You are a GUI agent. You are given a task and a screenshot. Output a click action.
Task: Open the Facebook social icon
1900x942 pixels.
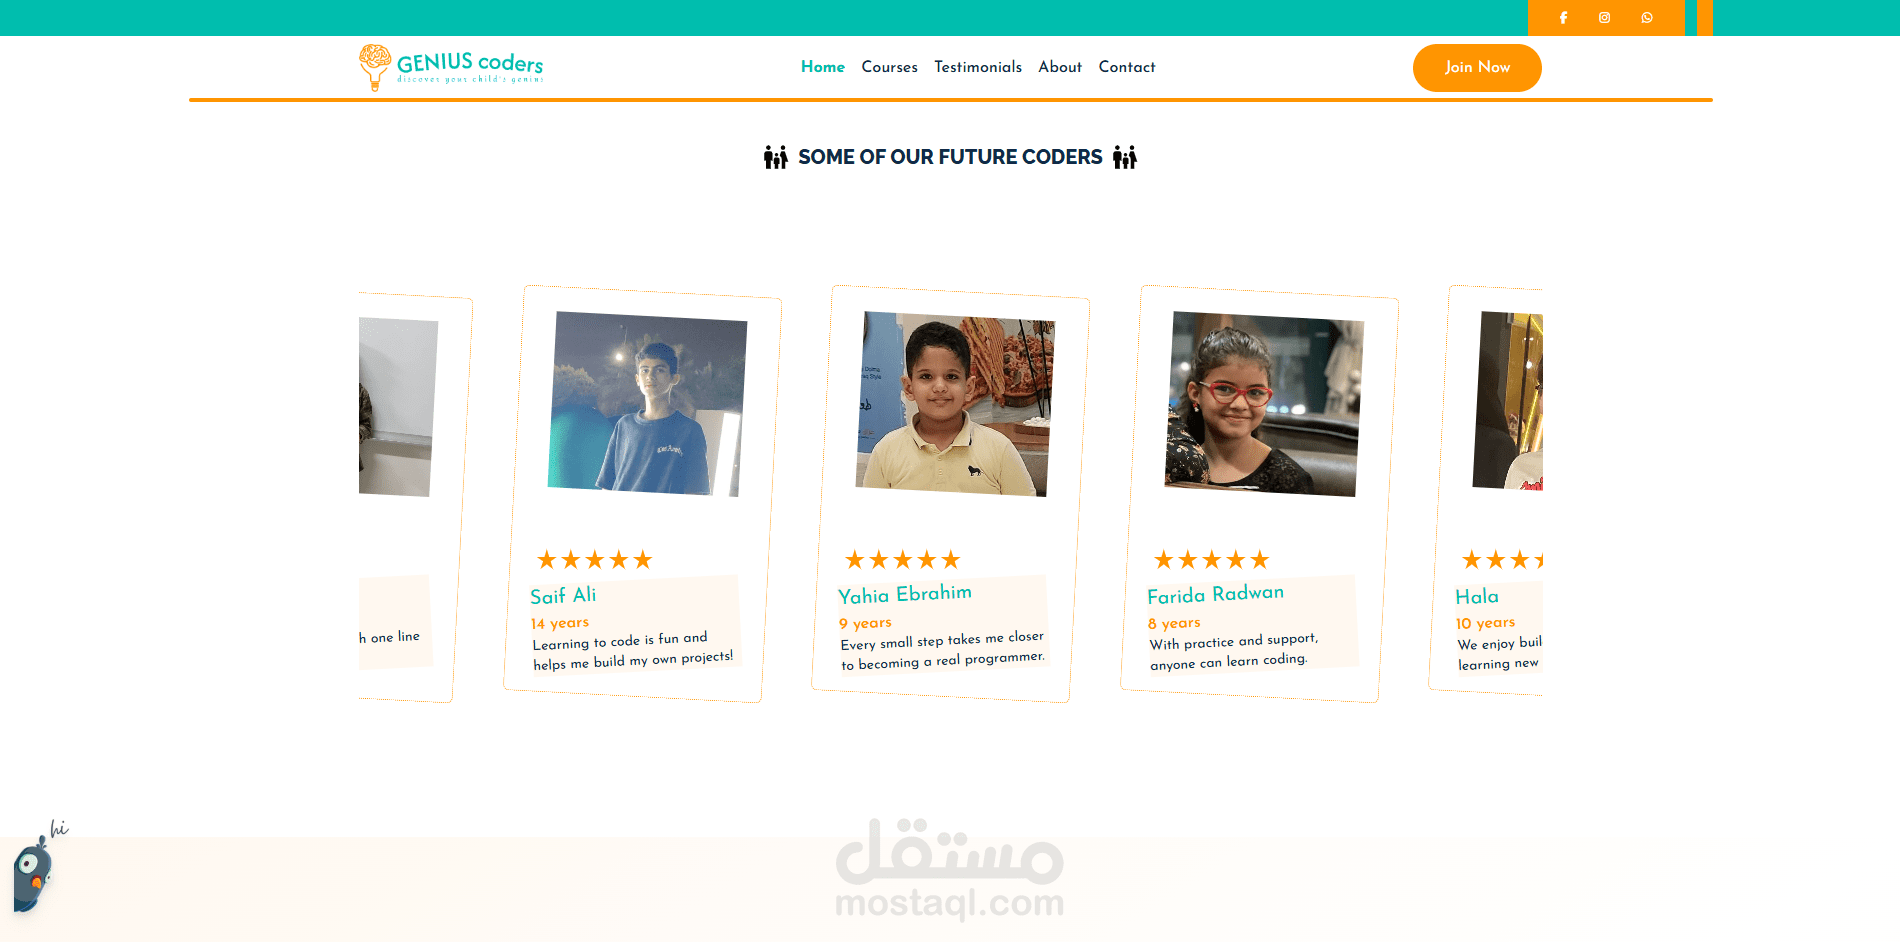[x=1563, y=18]
